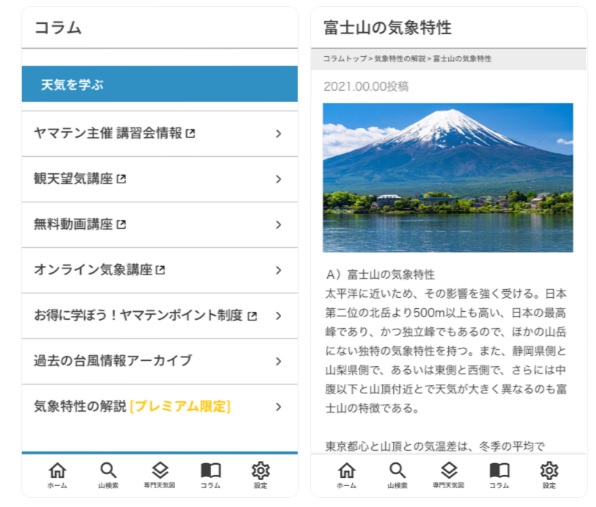Tap the Home icon in left screen
Image resolution: width=596 pixels, height=507 pixels.
(57, 471)
